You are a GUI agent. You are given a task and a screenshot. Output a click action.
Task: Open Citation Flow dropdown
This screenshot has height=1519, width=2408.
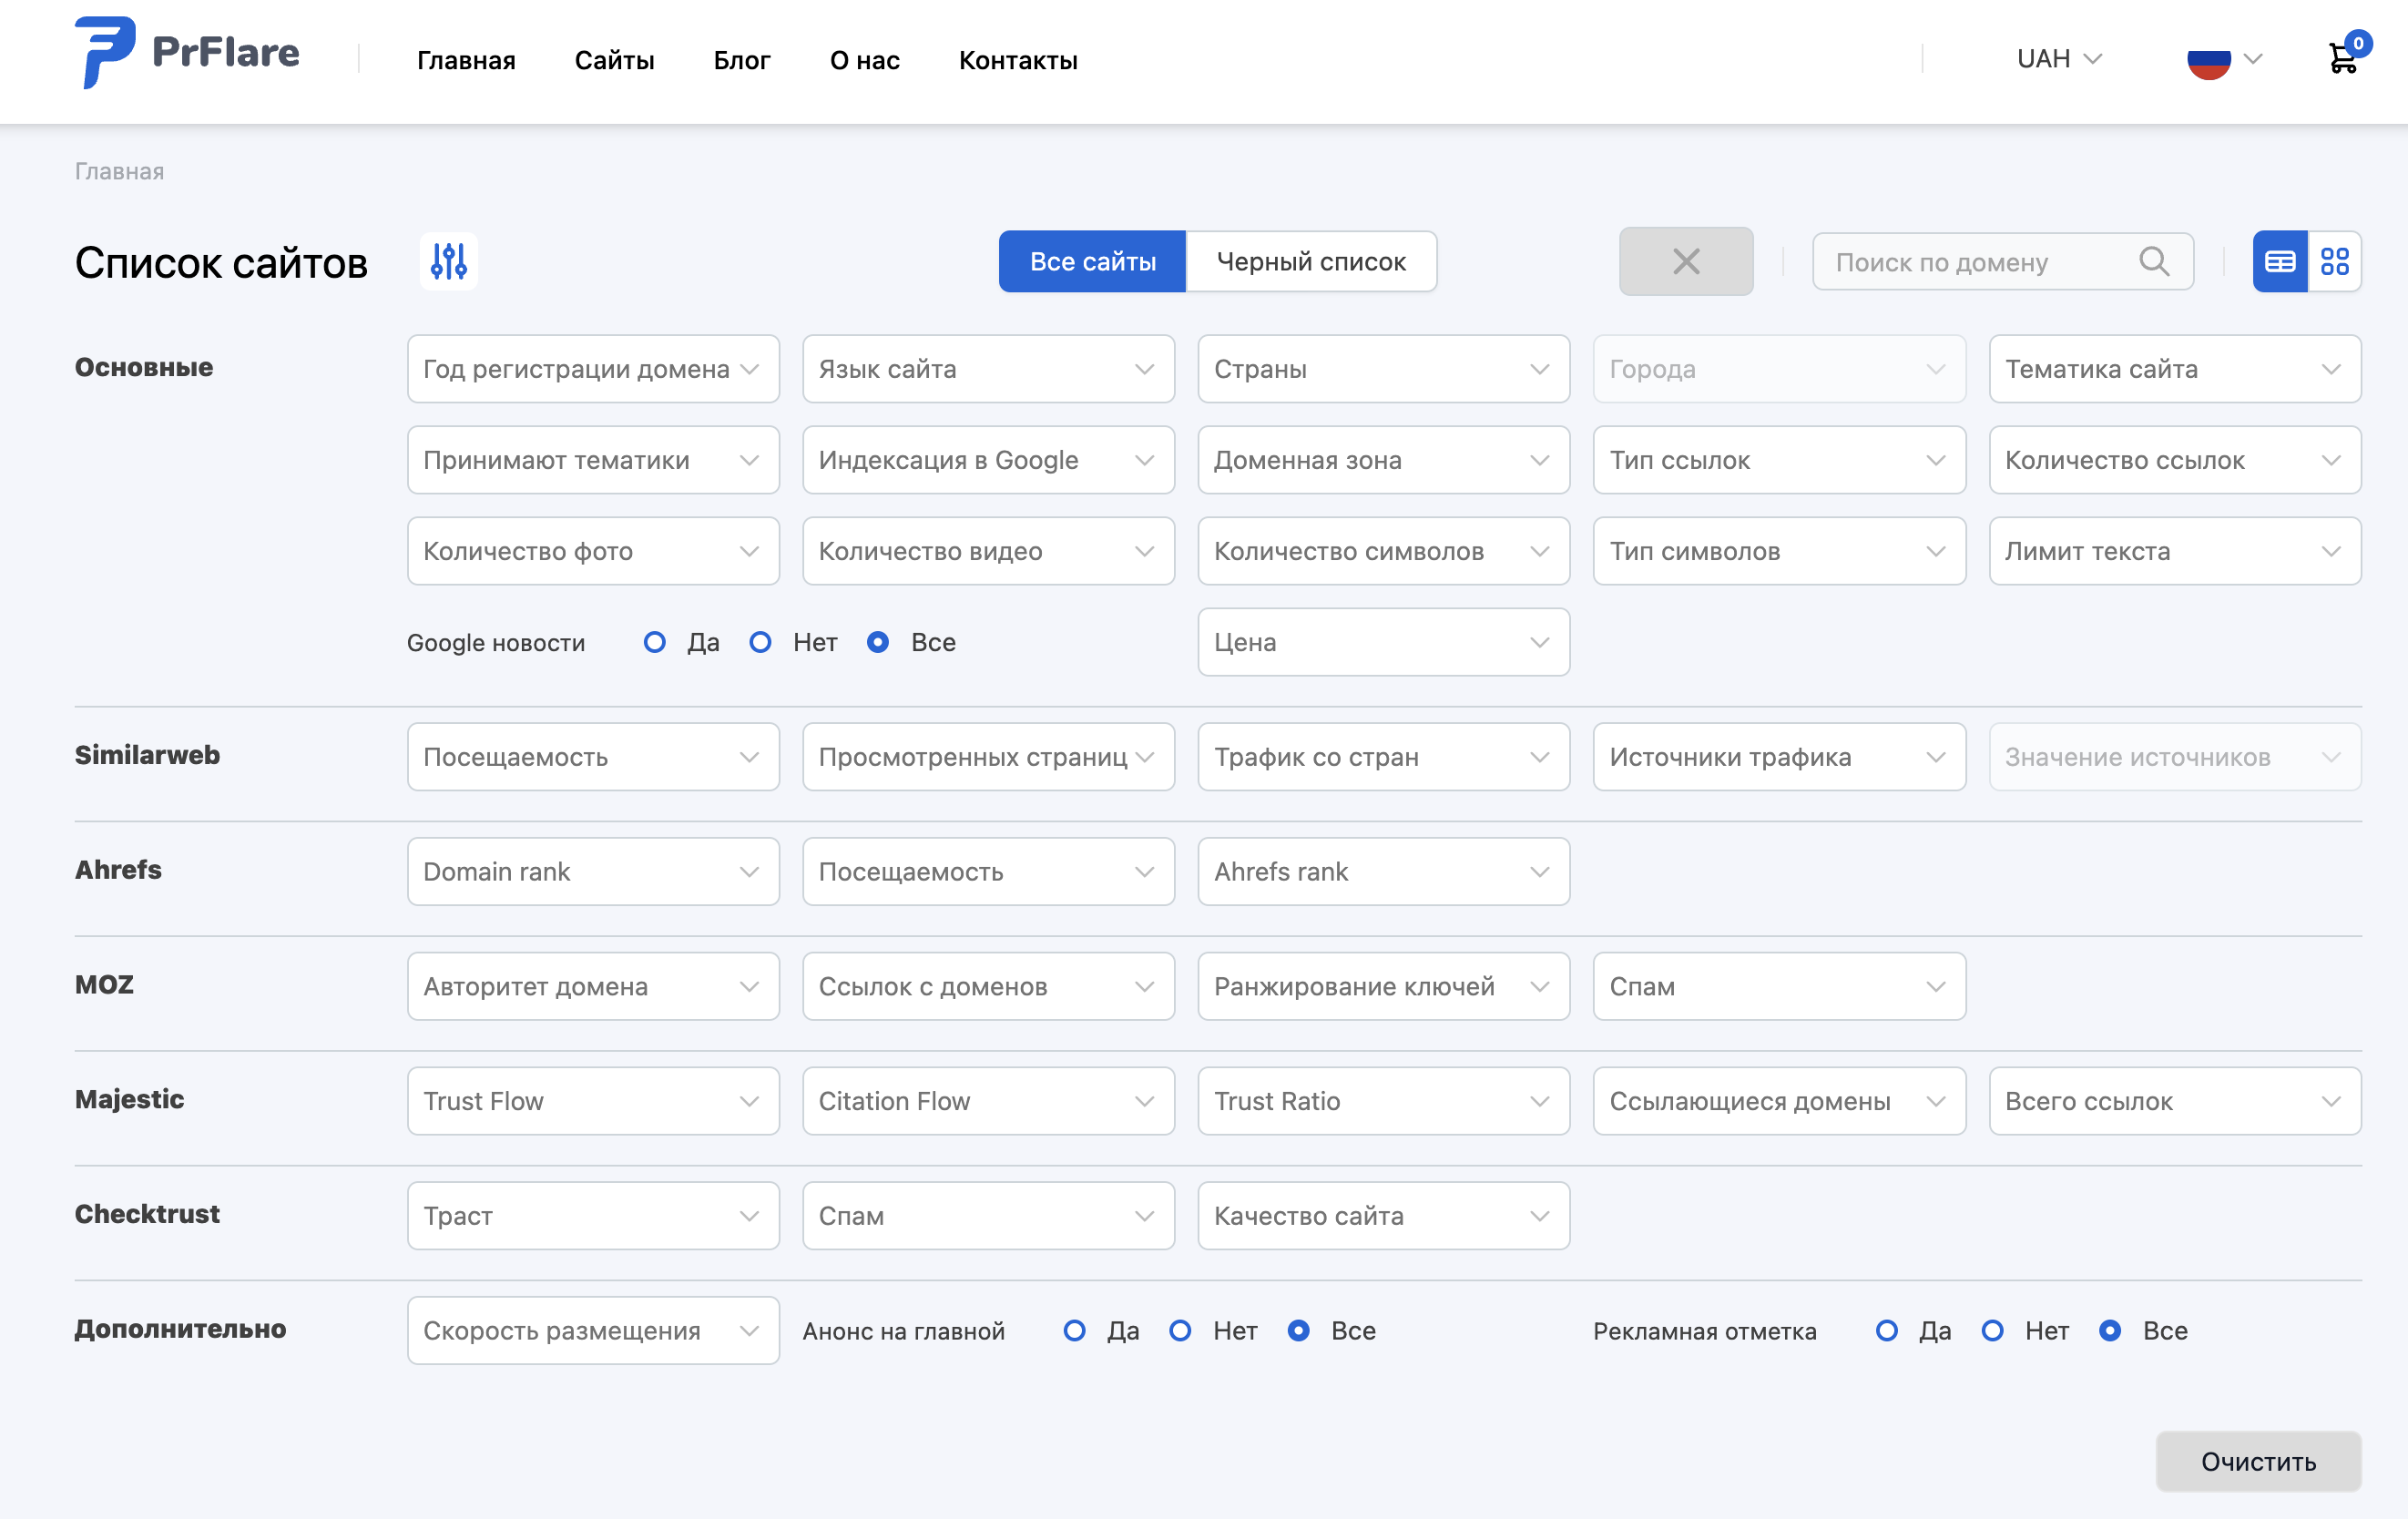coord(988,1101)
